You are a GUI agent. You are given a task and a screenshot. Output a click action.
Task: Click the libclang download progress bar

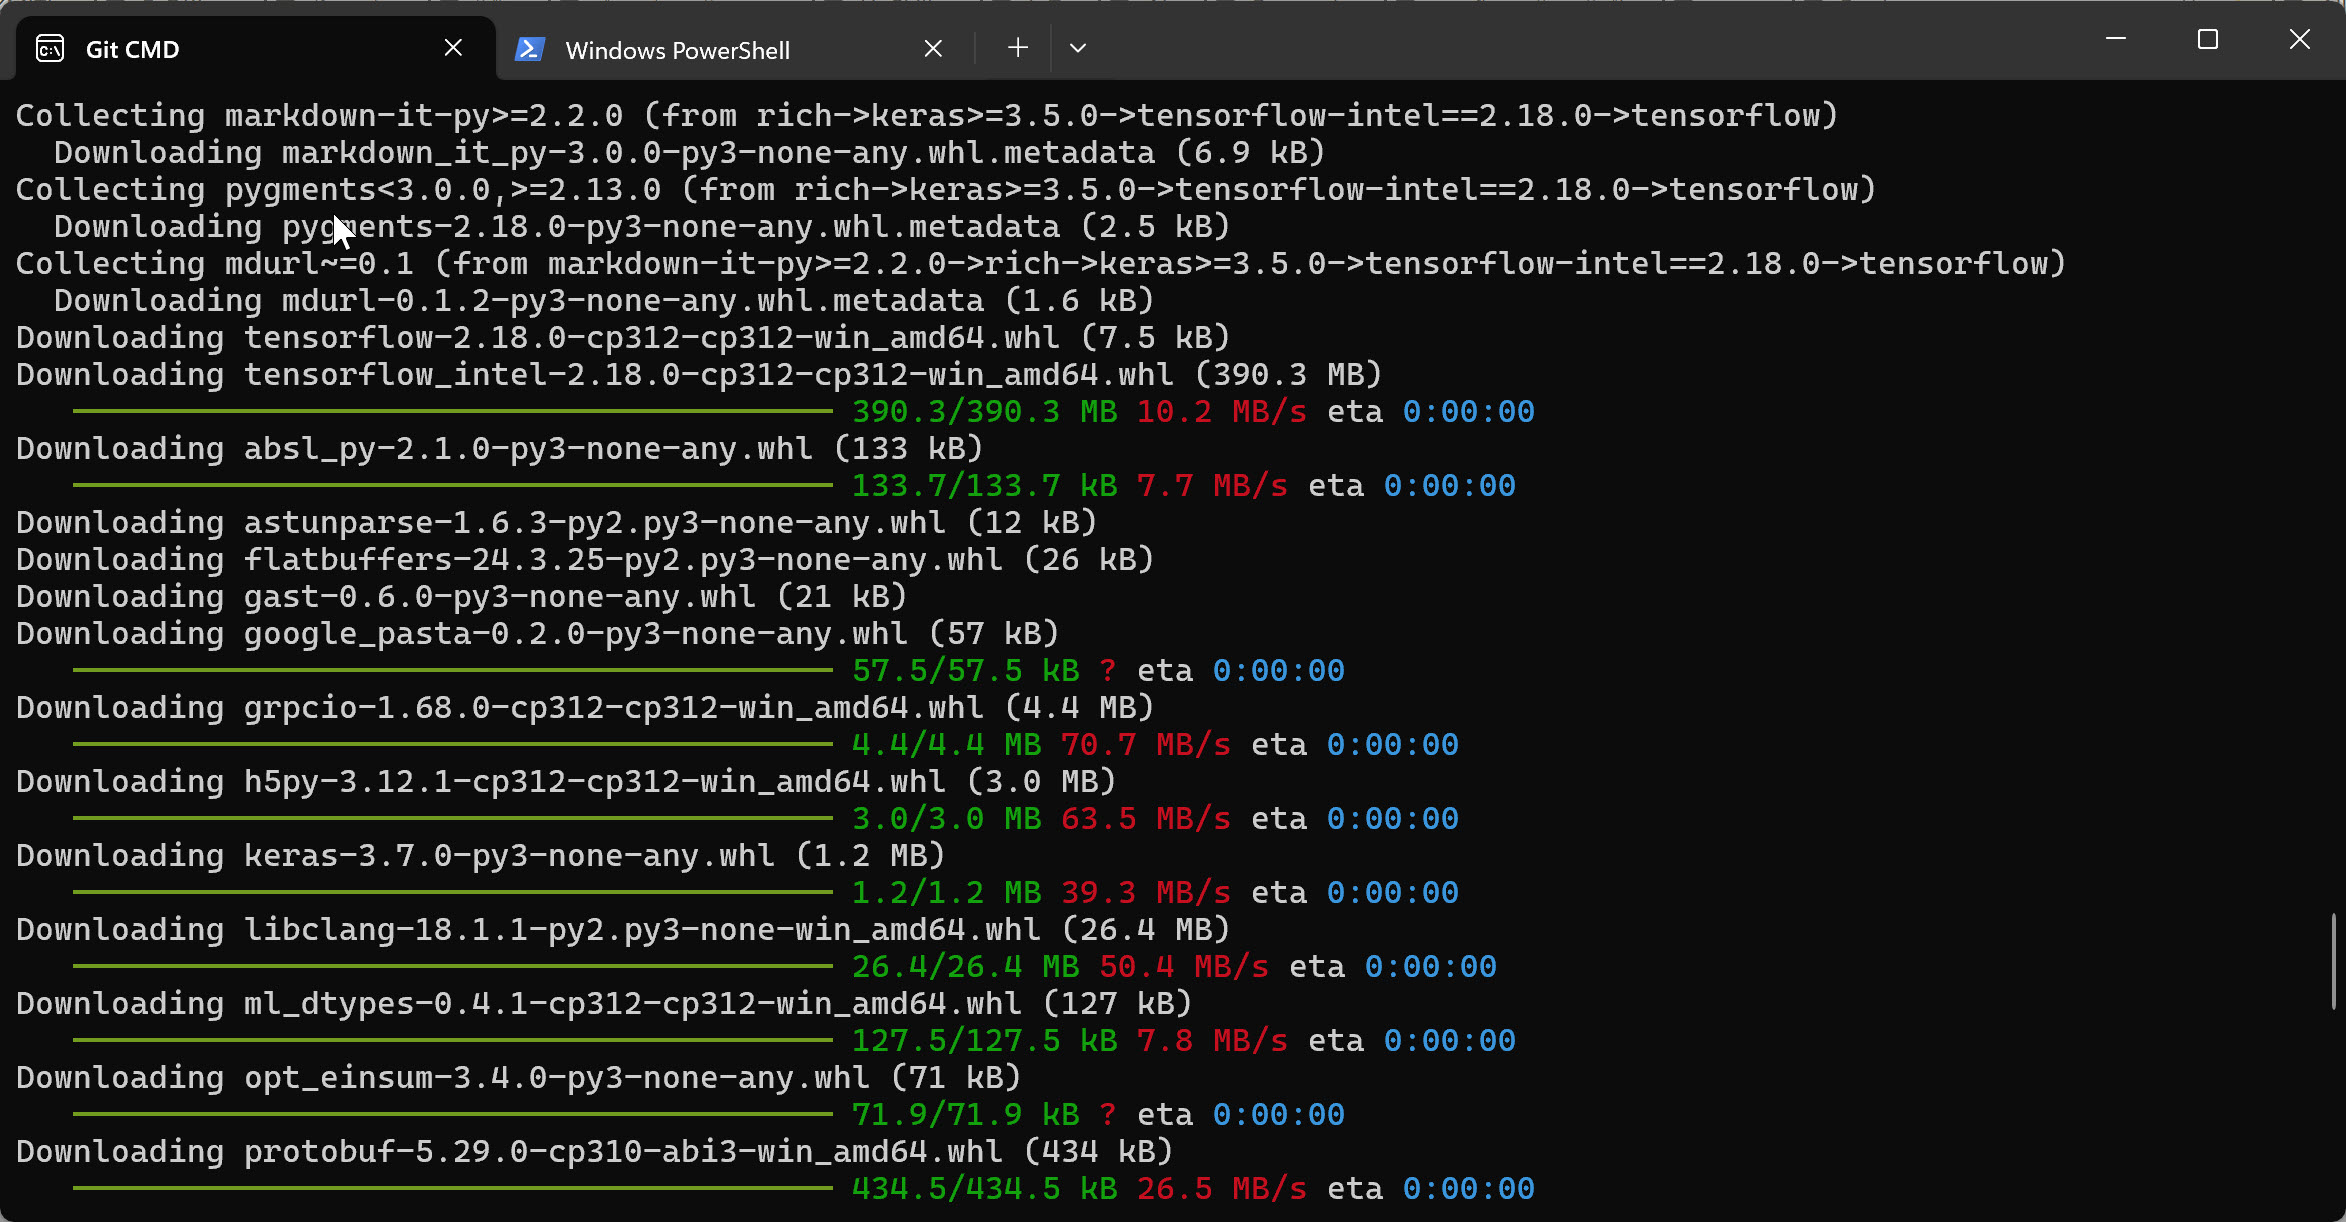pyautogui.click(x=453, y=966)
